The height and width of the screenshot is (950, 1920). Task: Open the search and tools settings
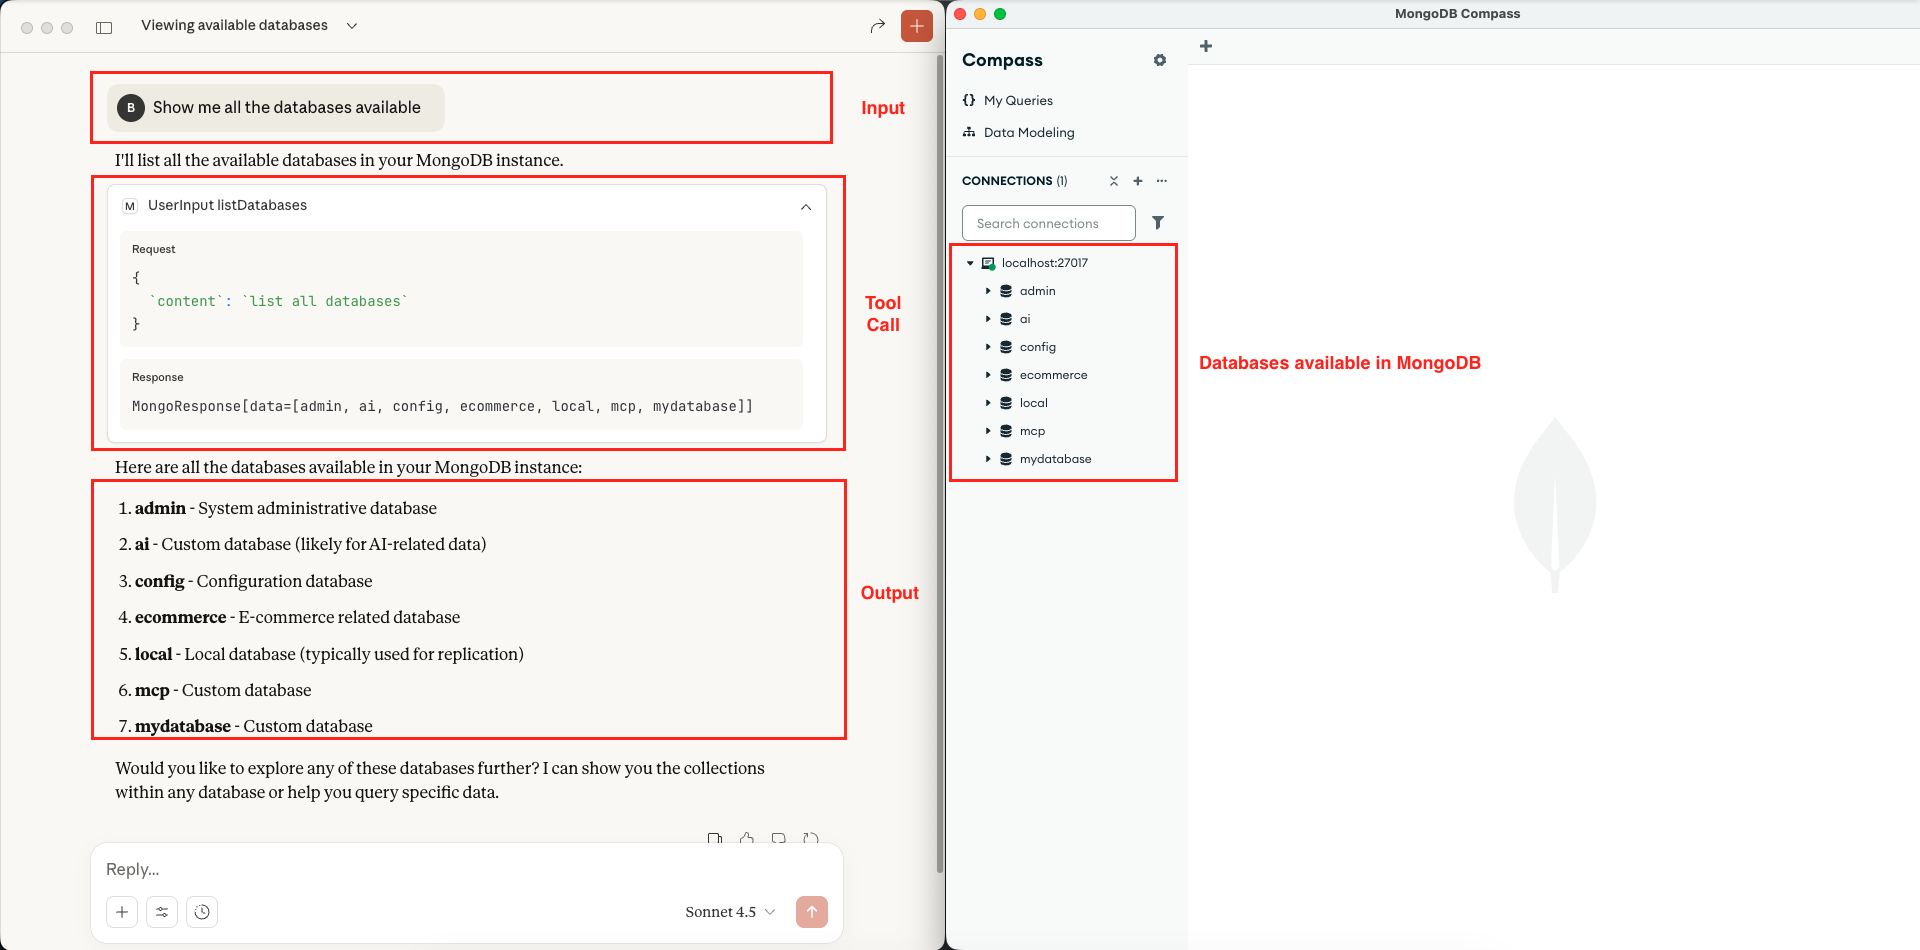tap(162, 912)
